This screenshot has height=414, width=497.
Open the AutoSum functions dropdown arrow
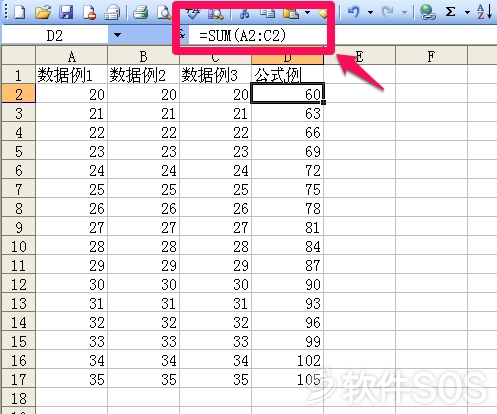(467, 13)
